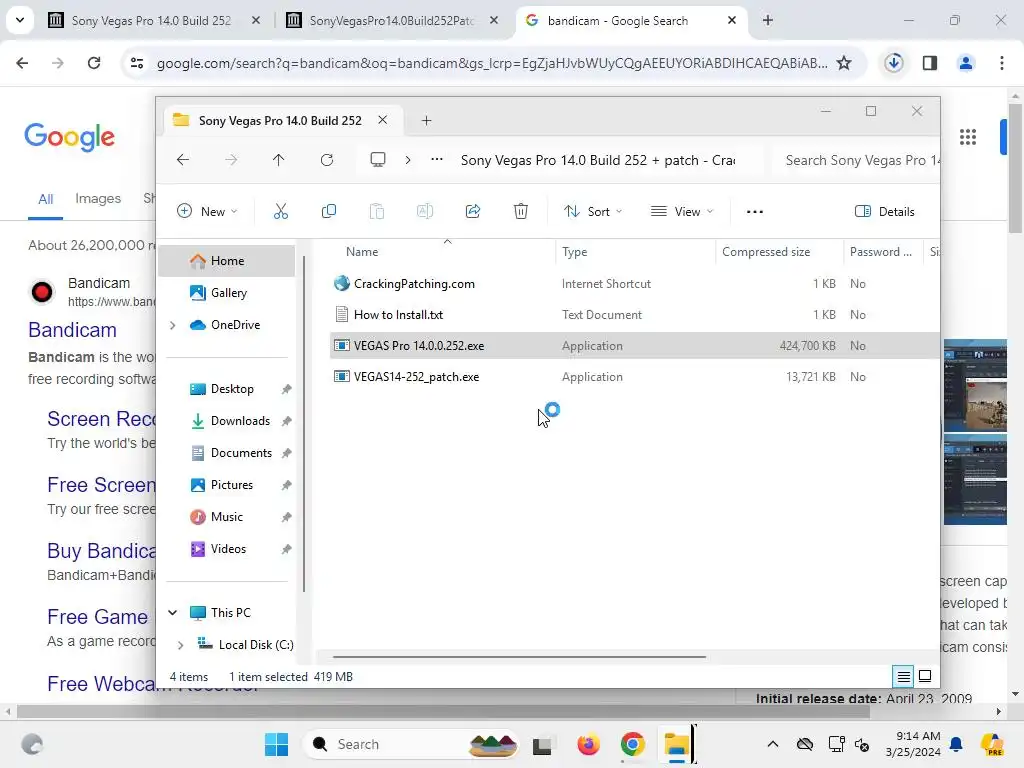The height and width of the screenshot is (768, 1024).
Task: Click the taskbar Search box
Action: (x=411, y=744)
